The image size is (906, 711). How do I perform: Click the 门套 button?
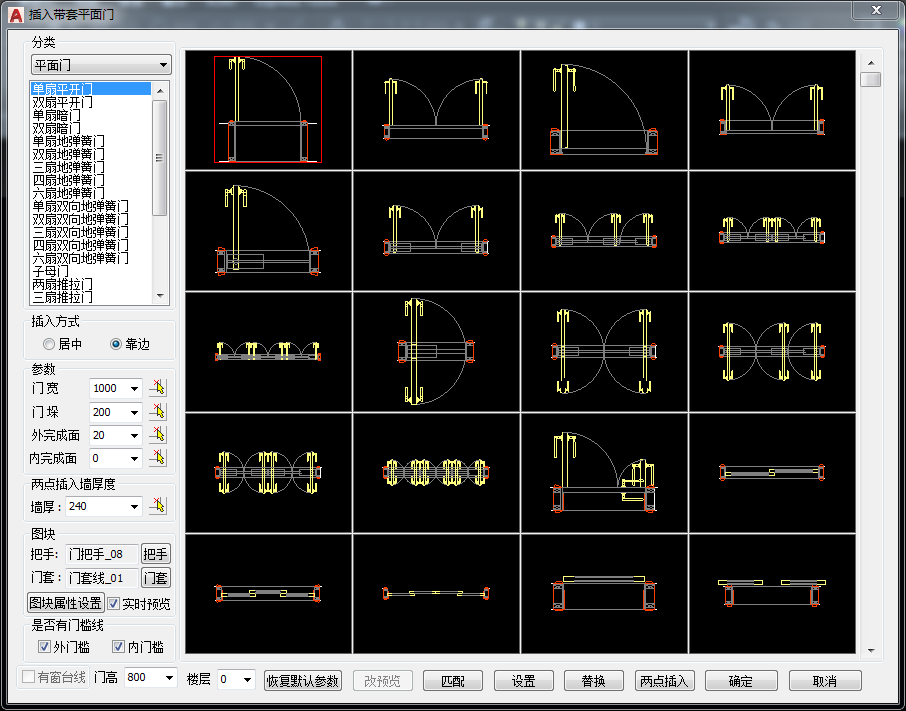click(x=155, y=578)
